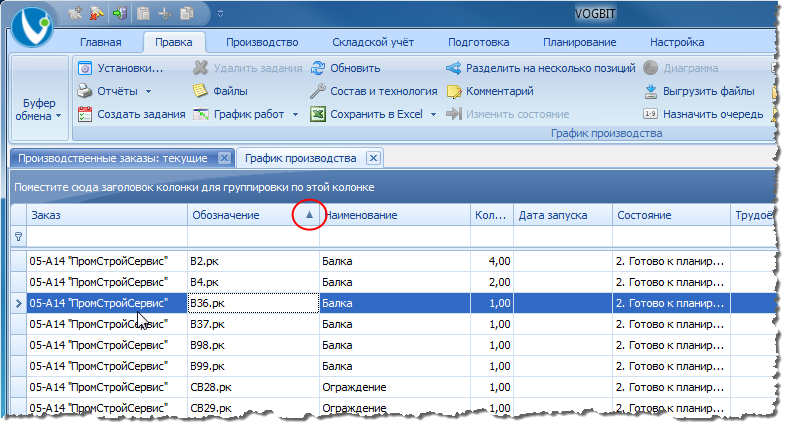The height and width of the screenshot is (426, 787).
Task: Click the Сохранить в Excel icon
Action: 318,114
